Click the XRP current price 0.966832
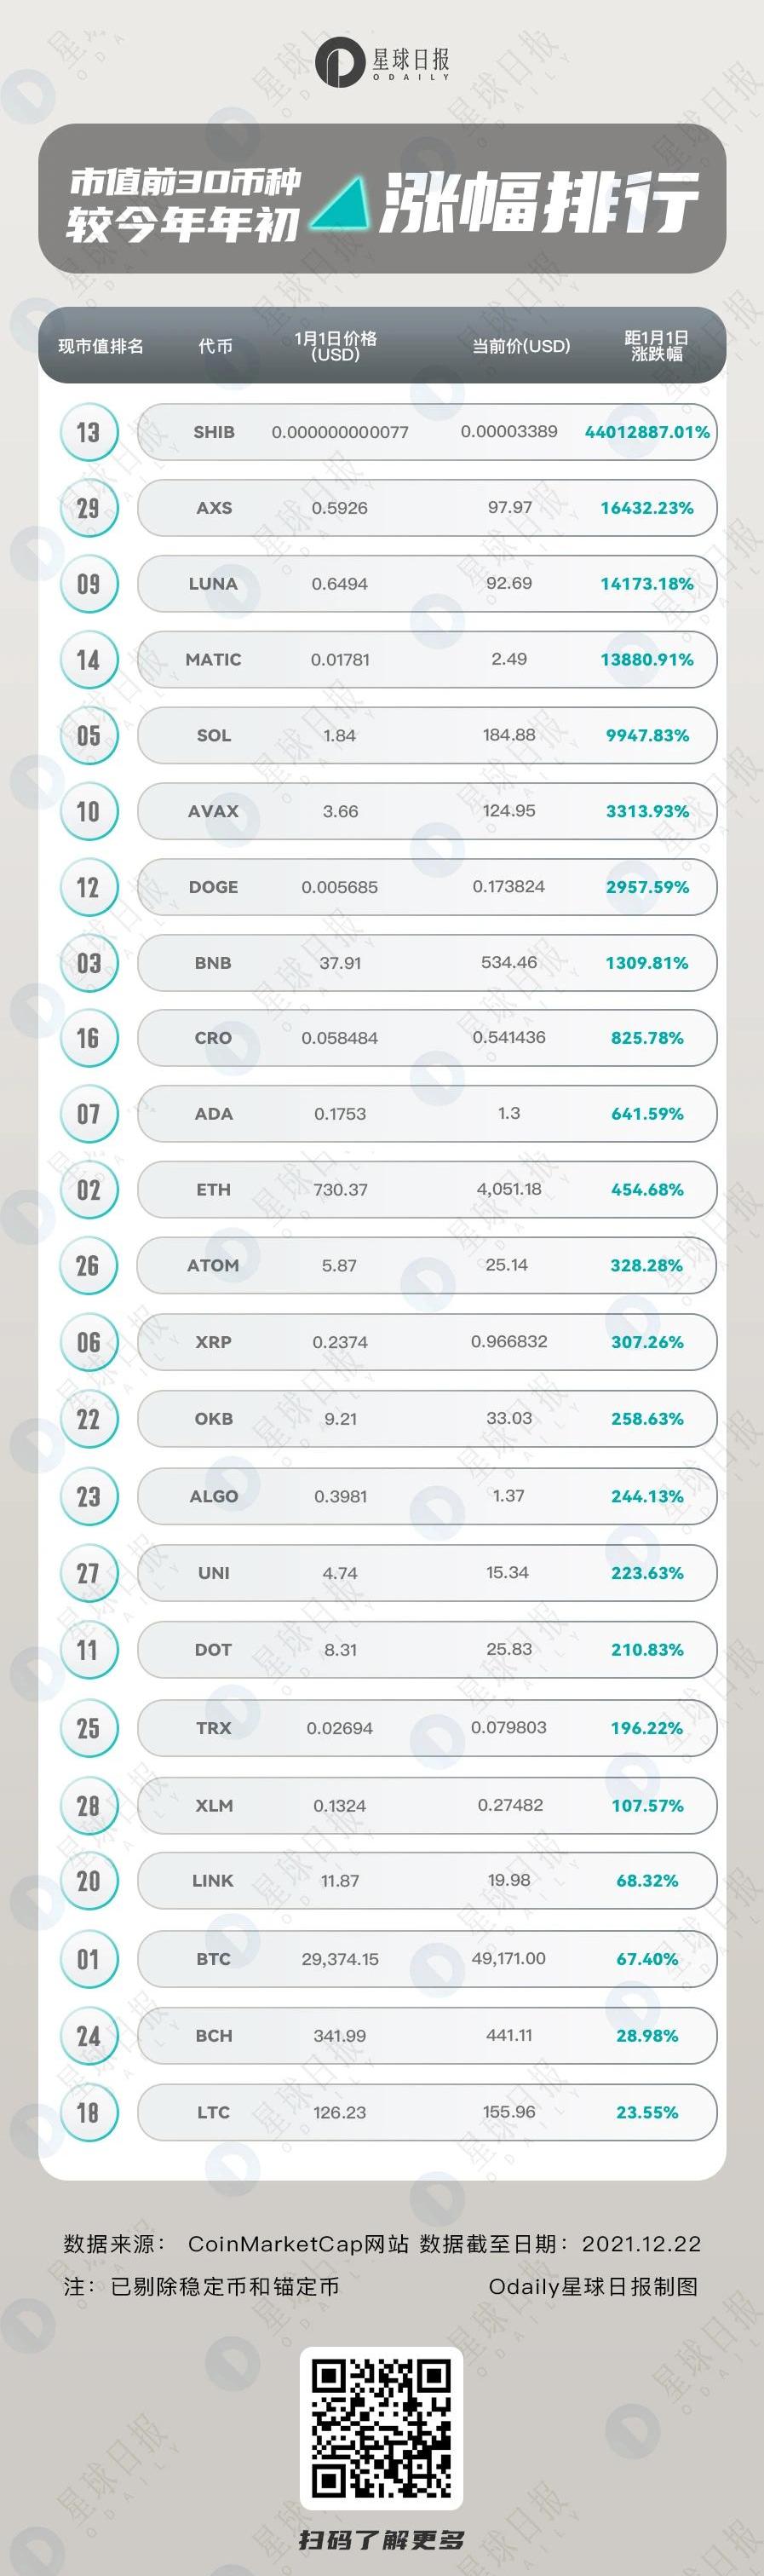The width and height of the screenshot is (764, 2576). coord(509,1341)
